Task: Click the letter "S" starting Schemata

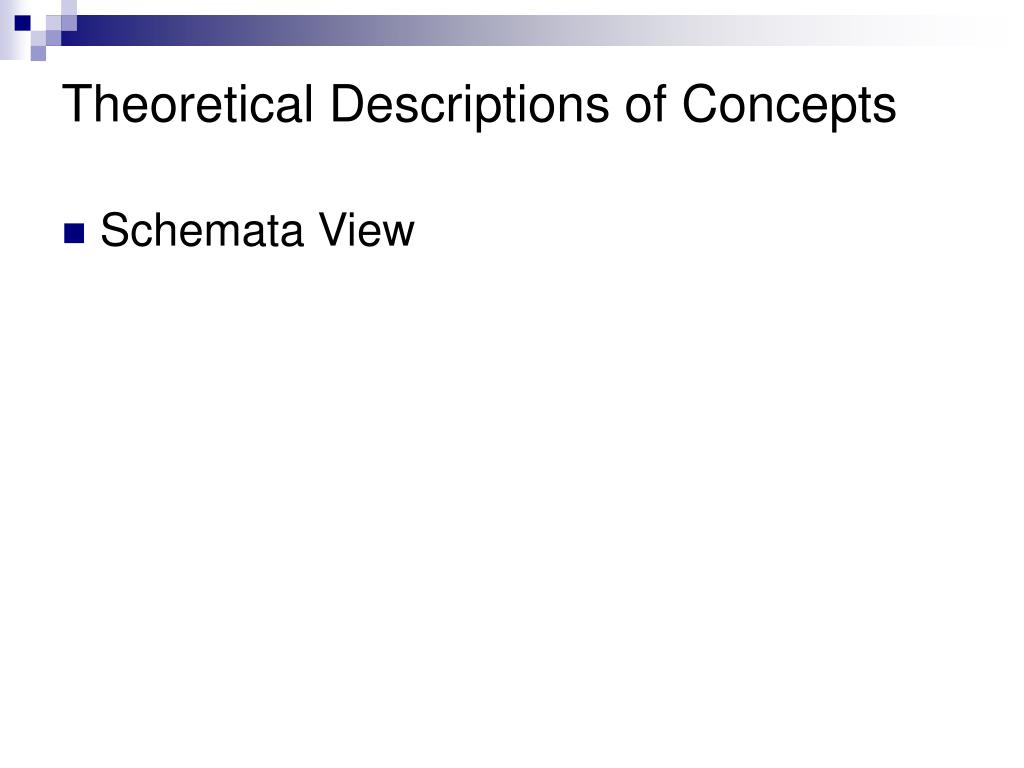Action: click(115, 230)
